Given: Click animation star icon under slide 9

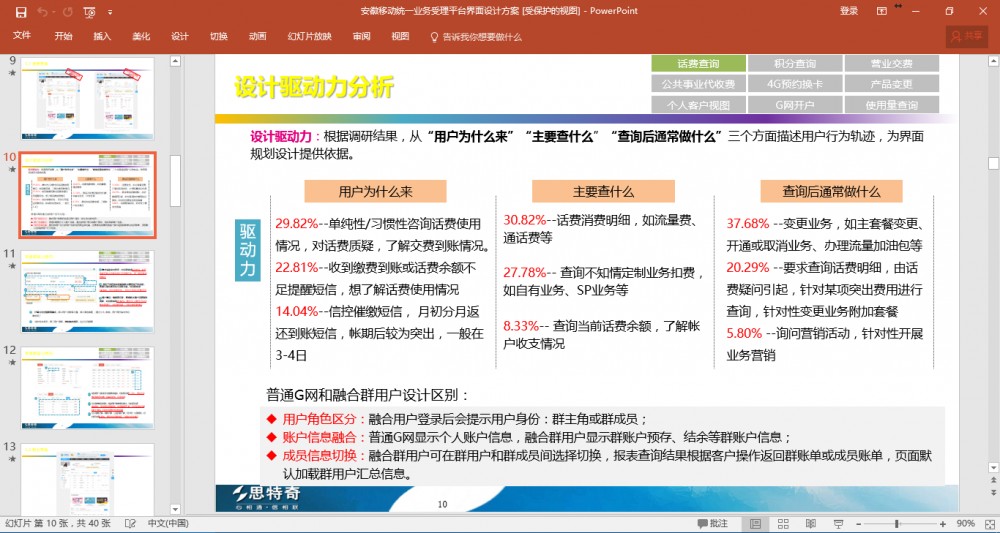Looking at the screenshot, I should pos(11,73).
